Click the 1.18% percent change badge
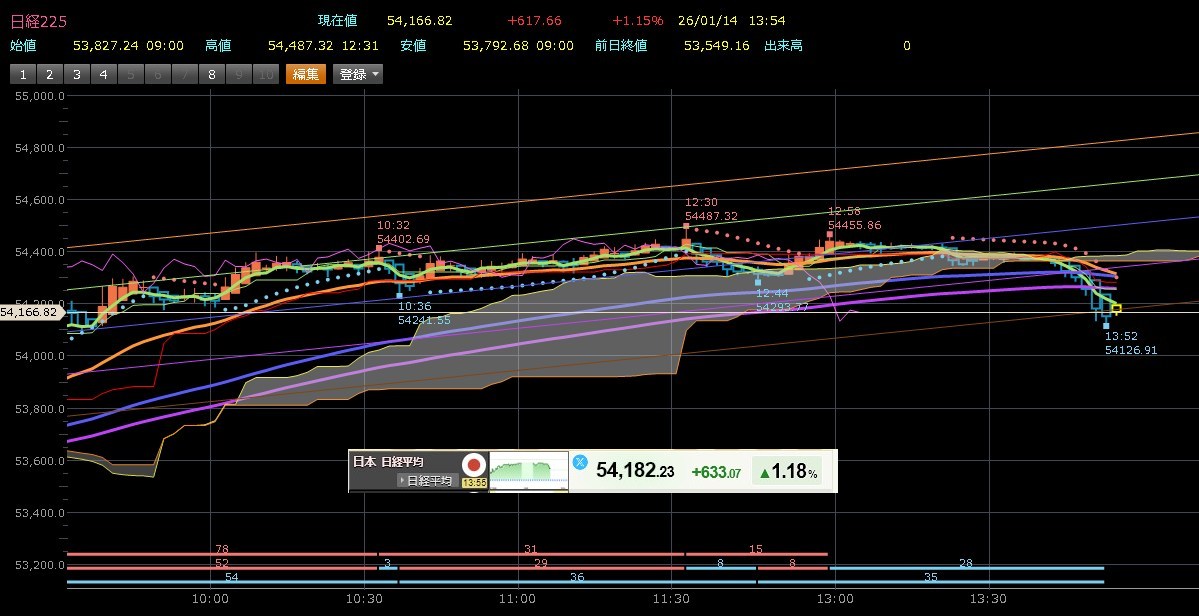Image resolution: width=1199 pixels, height=616 pixels. coord(786,471)
